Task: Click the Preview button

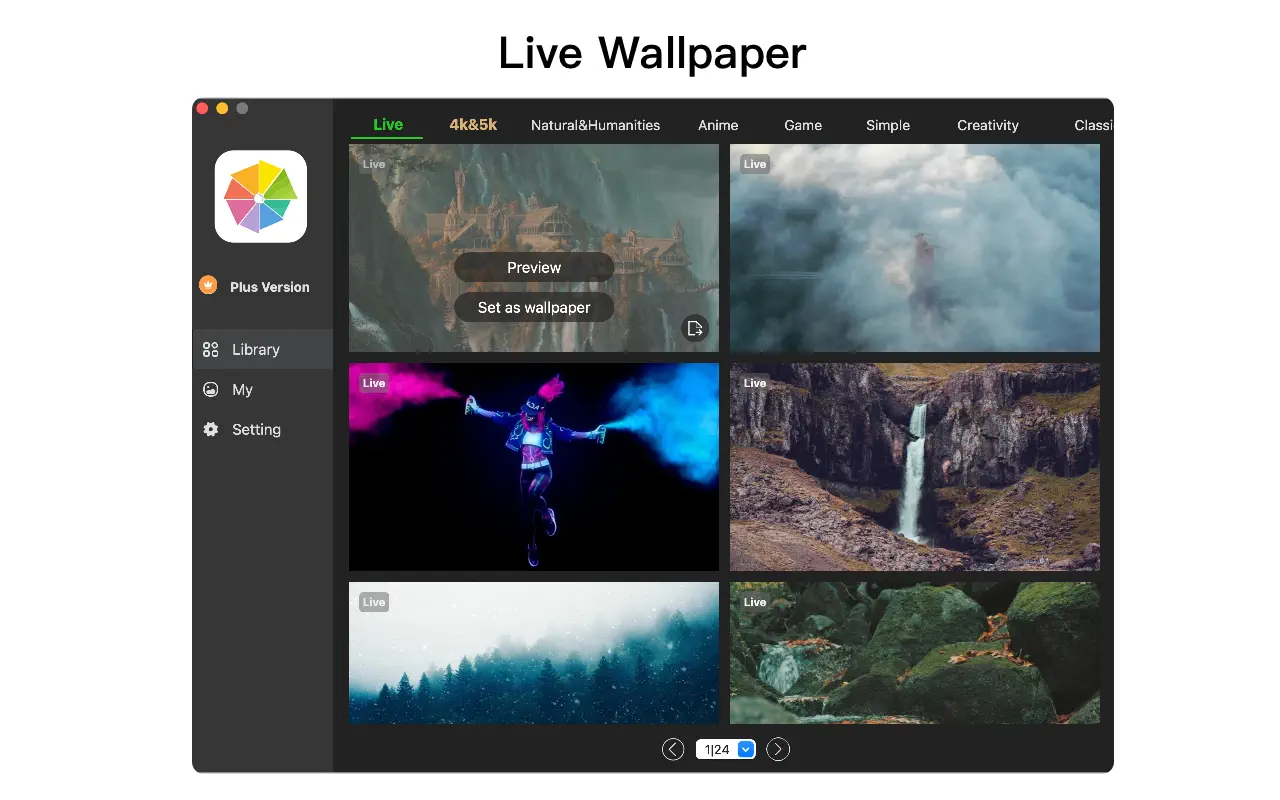Action: [534, 267]
